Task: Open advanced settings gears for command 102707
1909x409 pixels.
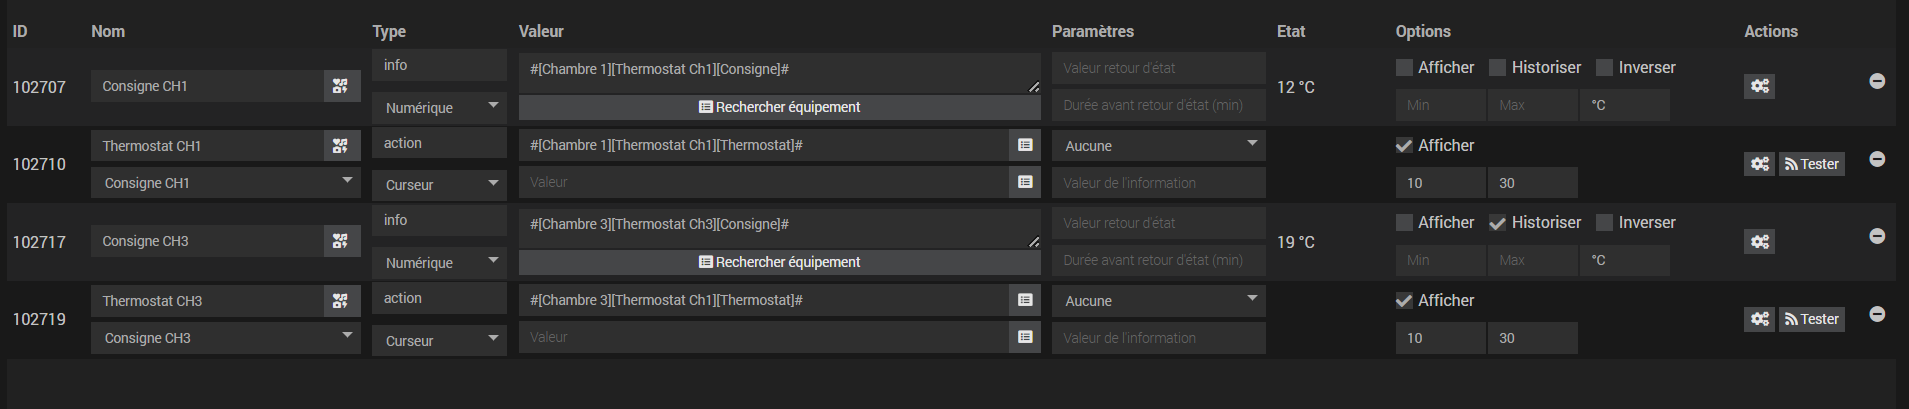Action: (1759, 86)
